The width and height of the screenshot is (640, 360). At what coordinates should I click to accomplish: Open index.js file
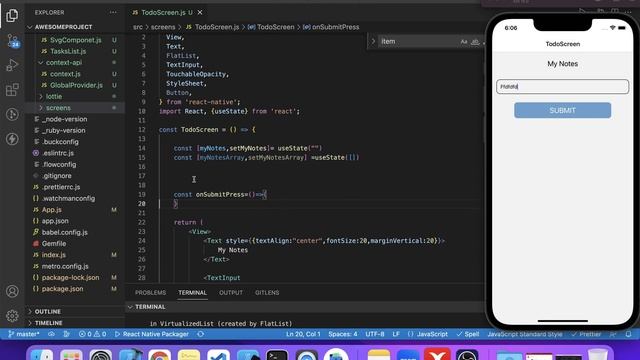pos(53,255)
